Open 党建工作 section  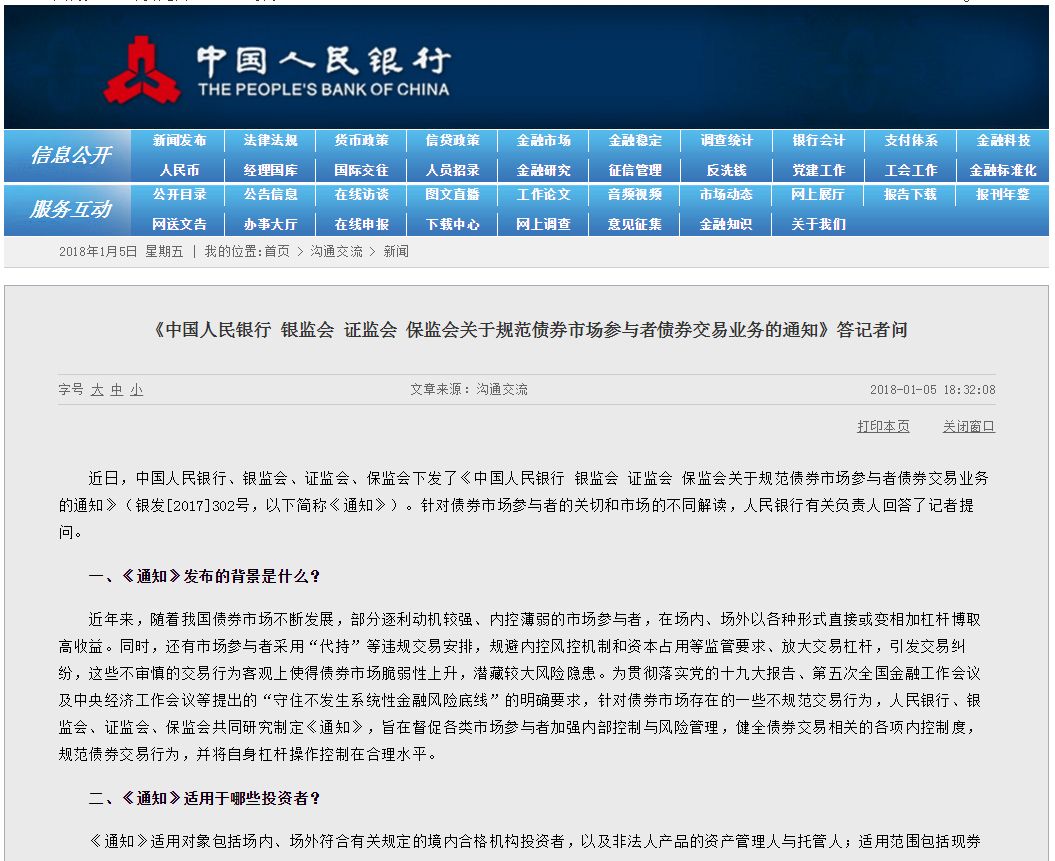click(818, 170)
